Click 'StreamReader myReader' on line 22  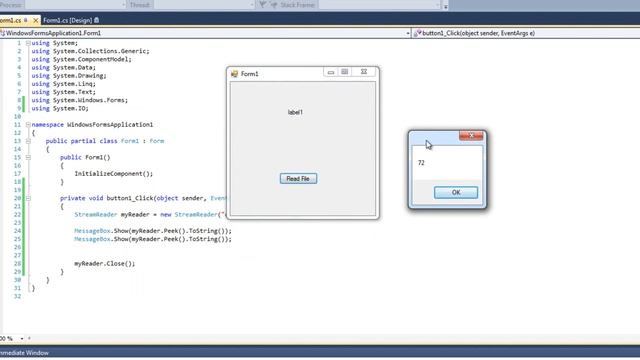pyautogui.click(x=112, y=214)
